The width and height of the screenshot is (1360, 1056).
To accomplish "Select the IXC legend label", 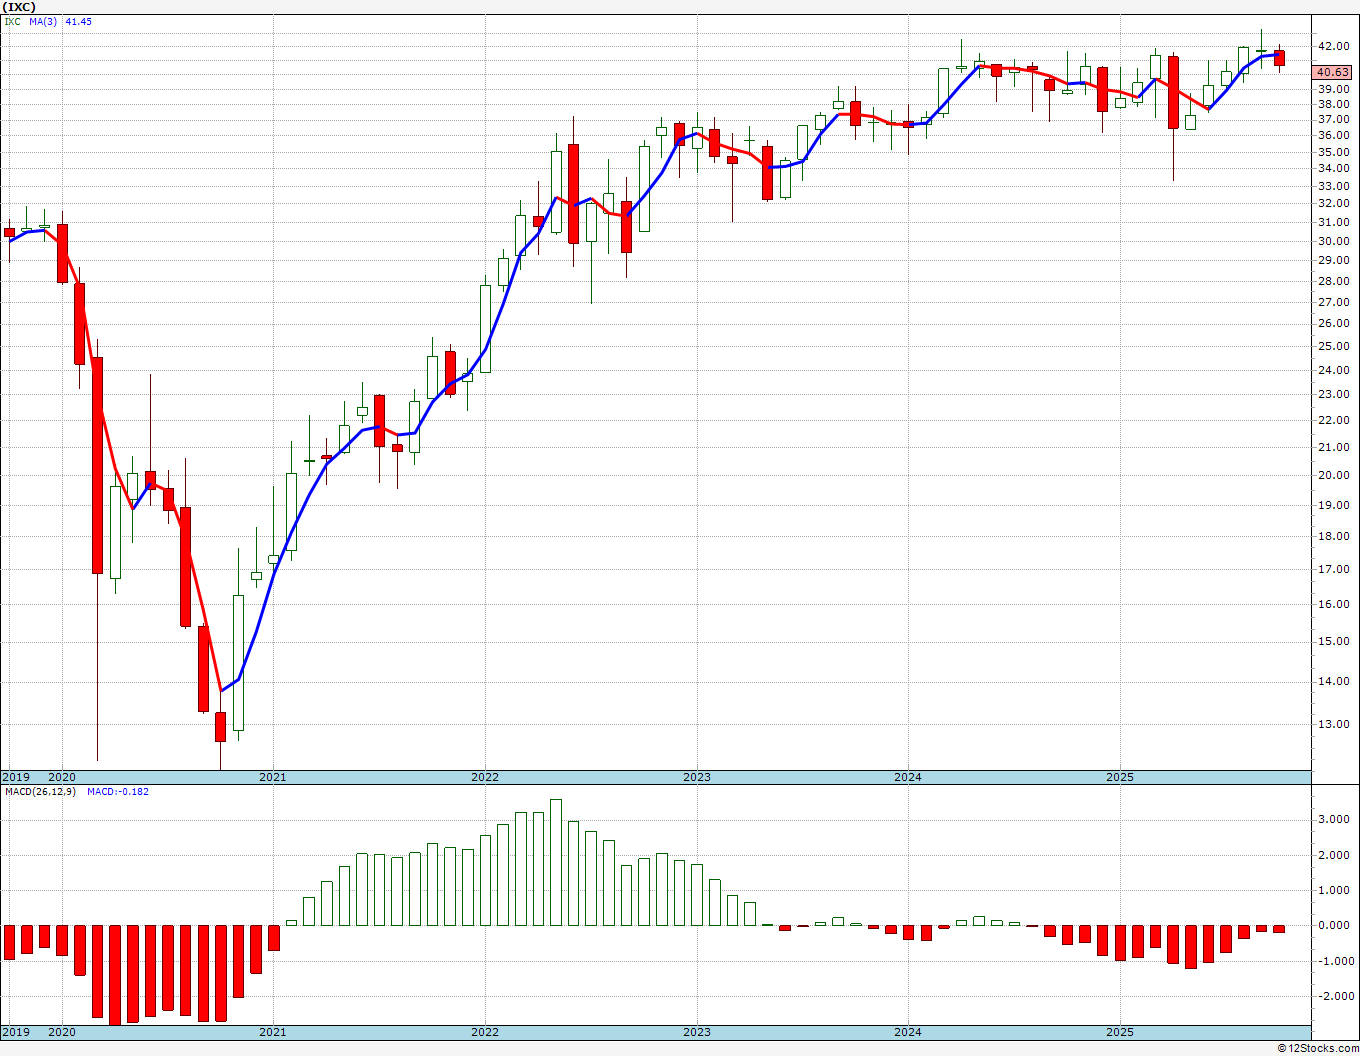I will [x=12, y=21].
